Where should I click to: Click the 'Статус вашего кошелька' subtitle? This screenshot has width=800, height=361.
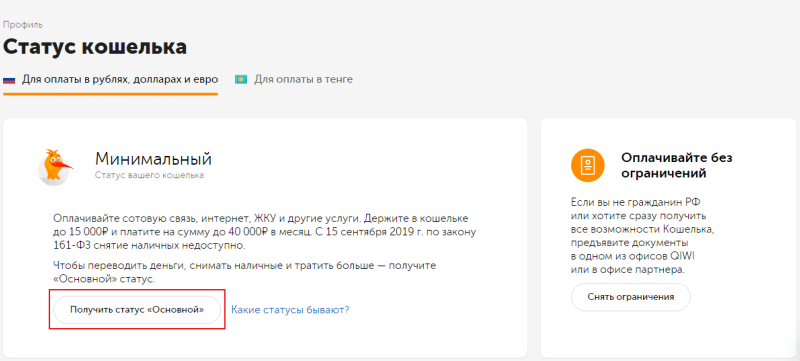(149, 175)
